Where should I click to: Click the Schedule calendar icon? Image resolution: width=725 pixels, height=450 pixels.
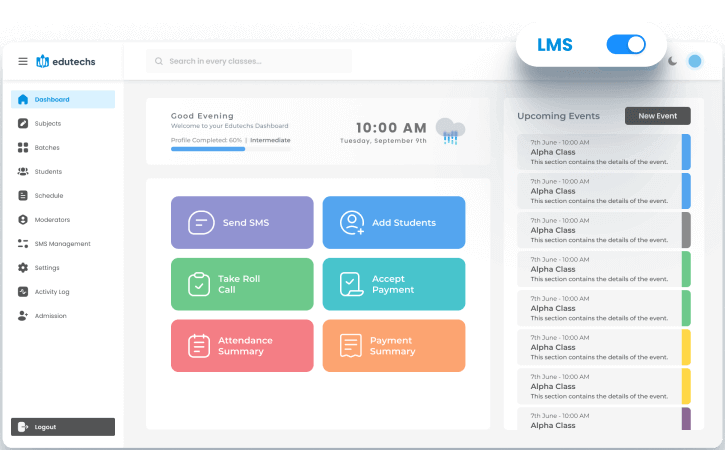pos(23,195)
